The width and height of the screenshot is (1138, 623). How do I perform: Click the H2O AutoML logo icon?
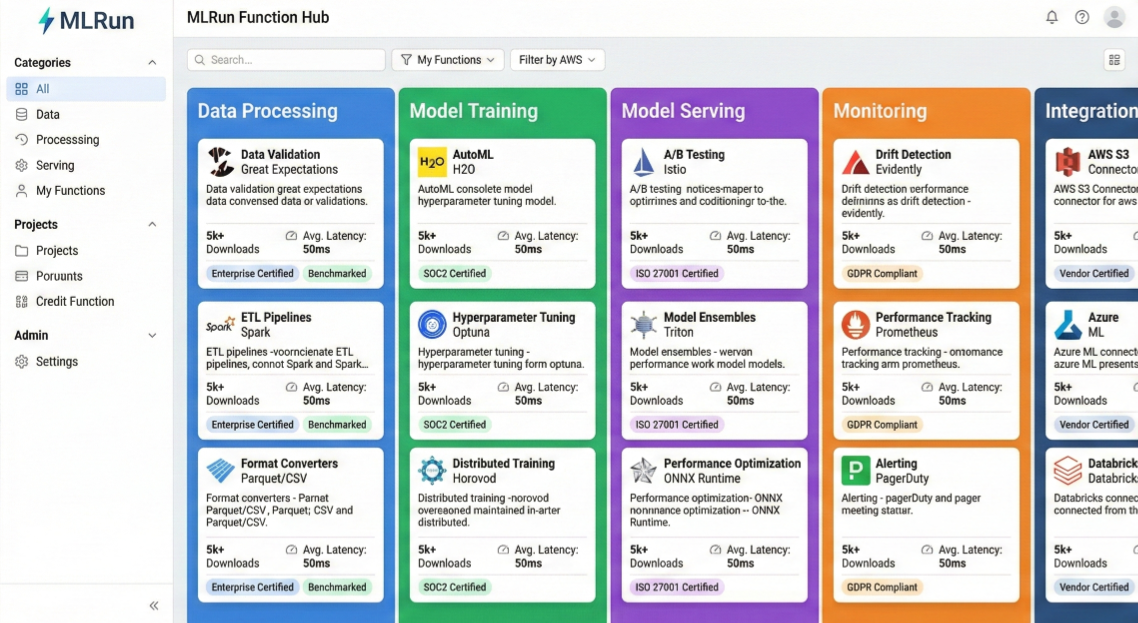click(432, 162)
